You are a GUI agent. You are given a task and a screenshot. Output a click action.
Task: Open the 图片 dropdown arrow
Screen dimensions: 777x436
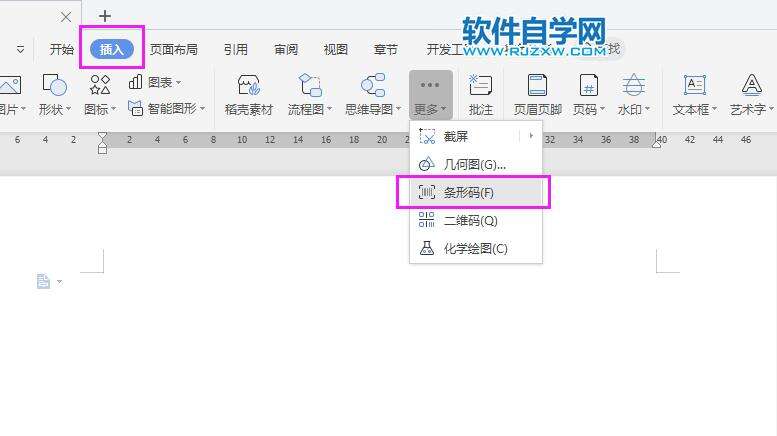coord(23,109)
